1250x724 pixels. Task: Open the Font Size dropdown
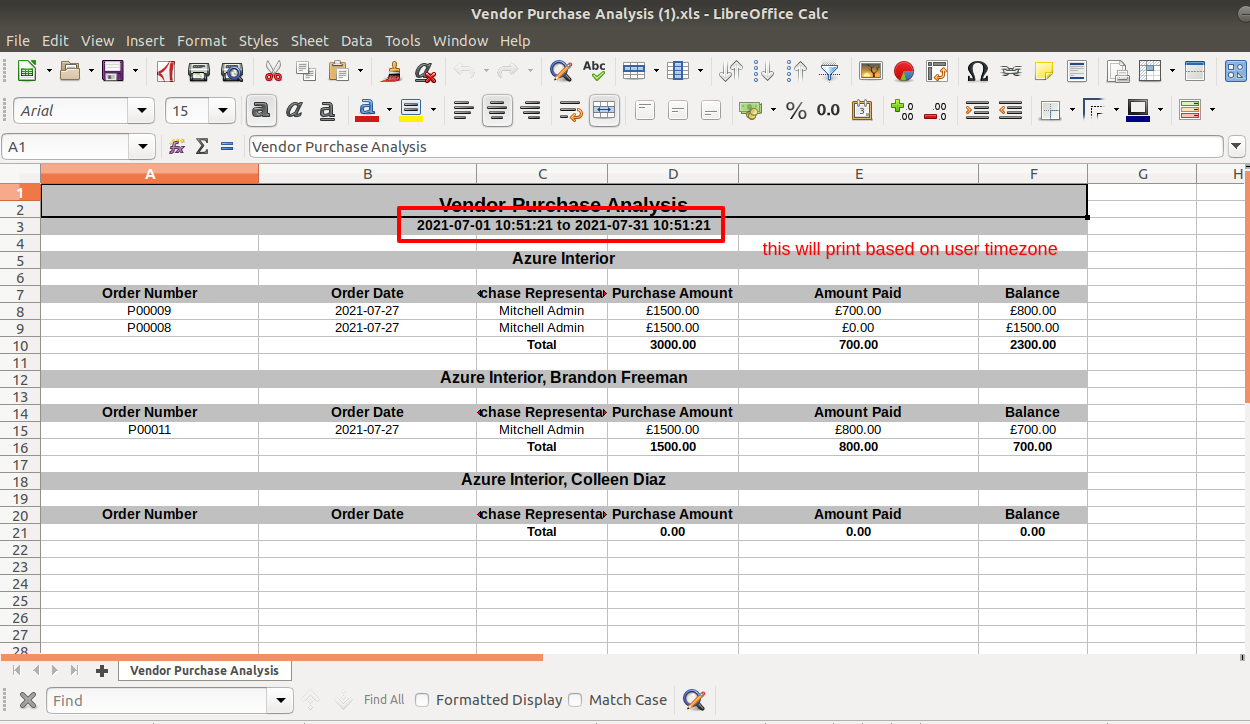click(223, 110)
